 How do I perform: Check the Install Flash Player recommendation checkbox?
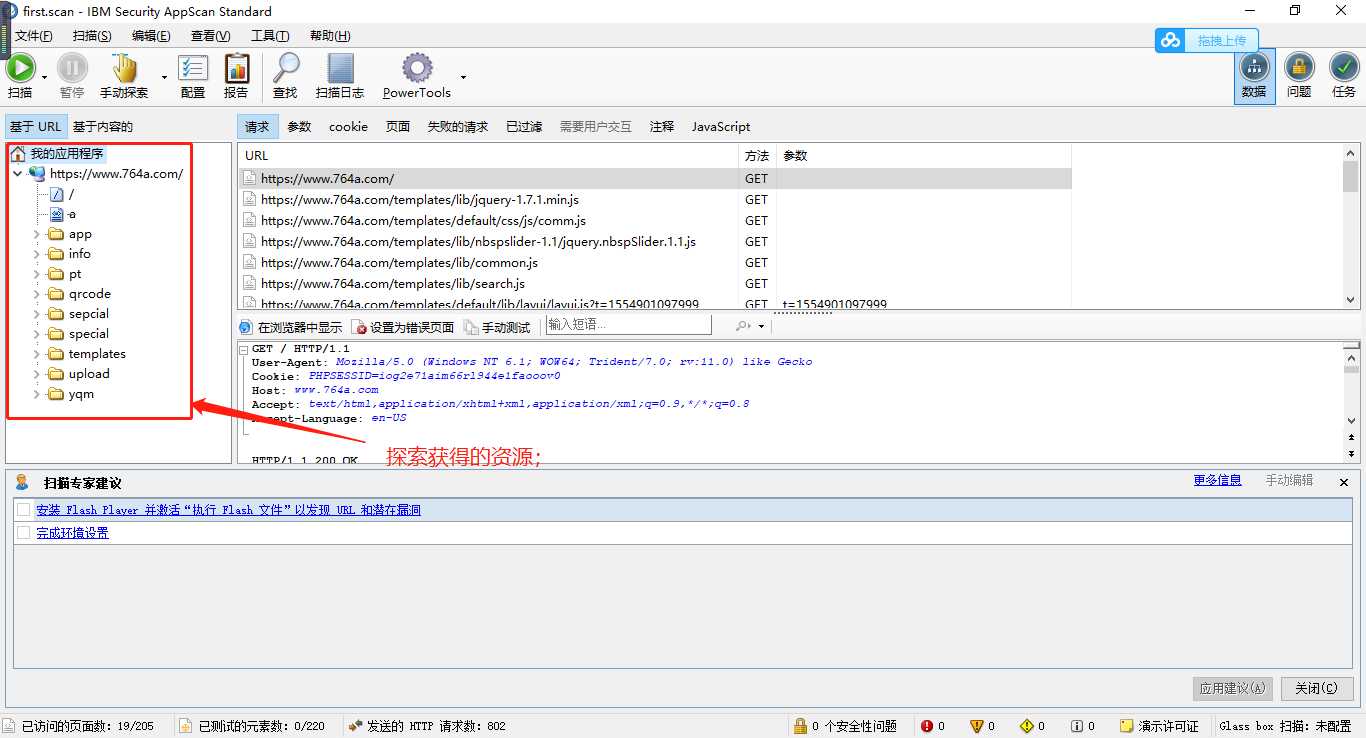coord(24,510)
